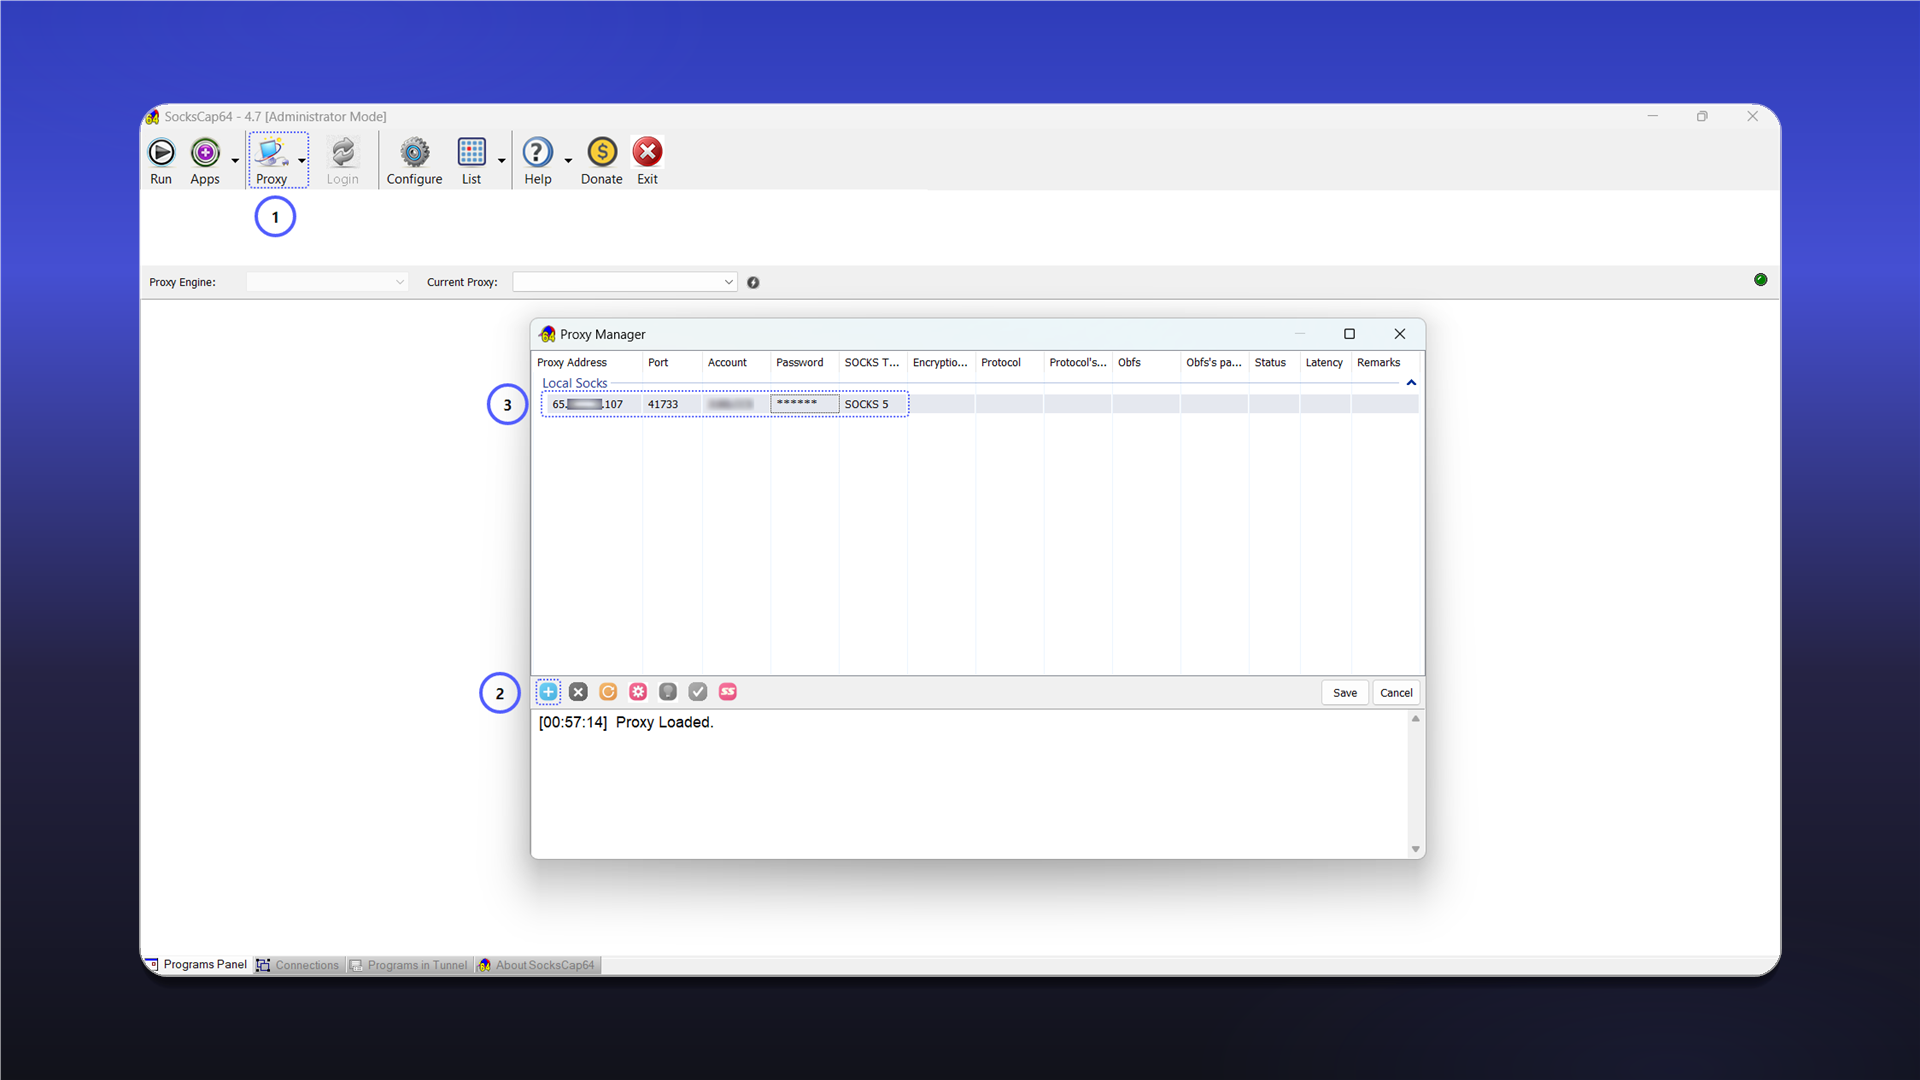This screenshot has width=1920, height=1080.
Task: Open Configure gear icon
Action: [414, 152]
